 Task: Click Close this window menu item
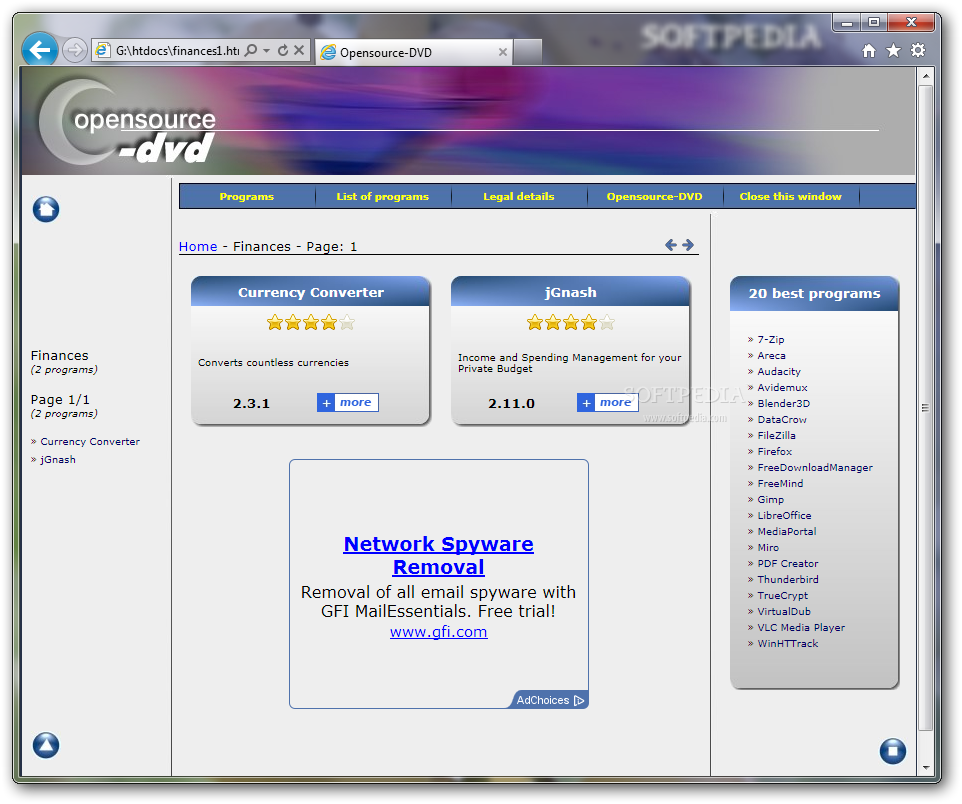click(x=790, y=196)
